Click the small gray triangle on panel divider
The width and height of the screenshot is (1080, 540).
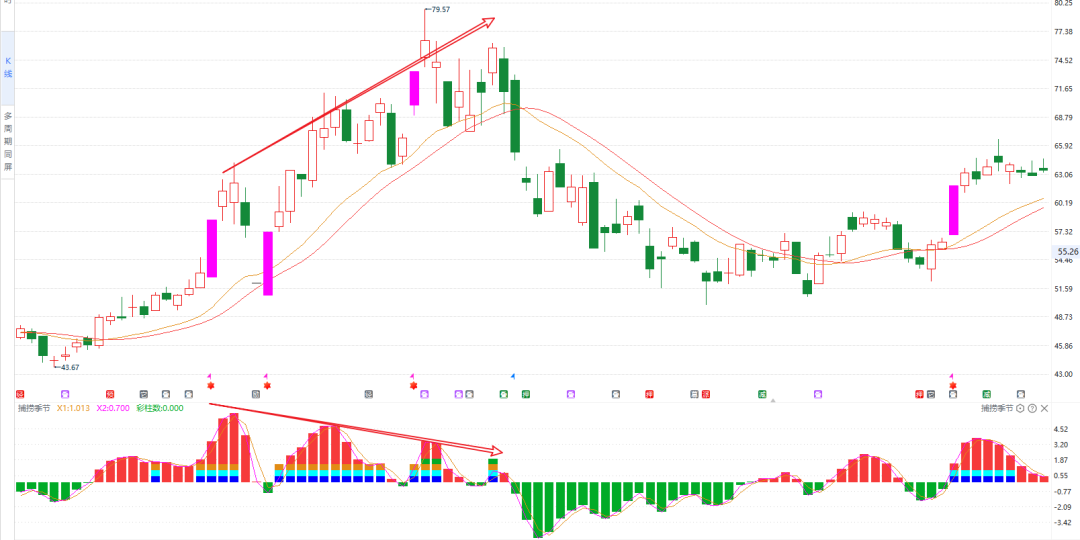coord(773,400)
